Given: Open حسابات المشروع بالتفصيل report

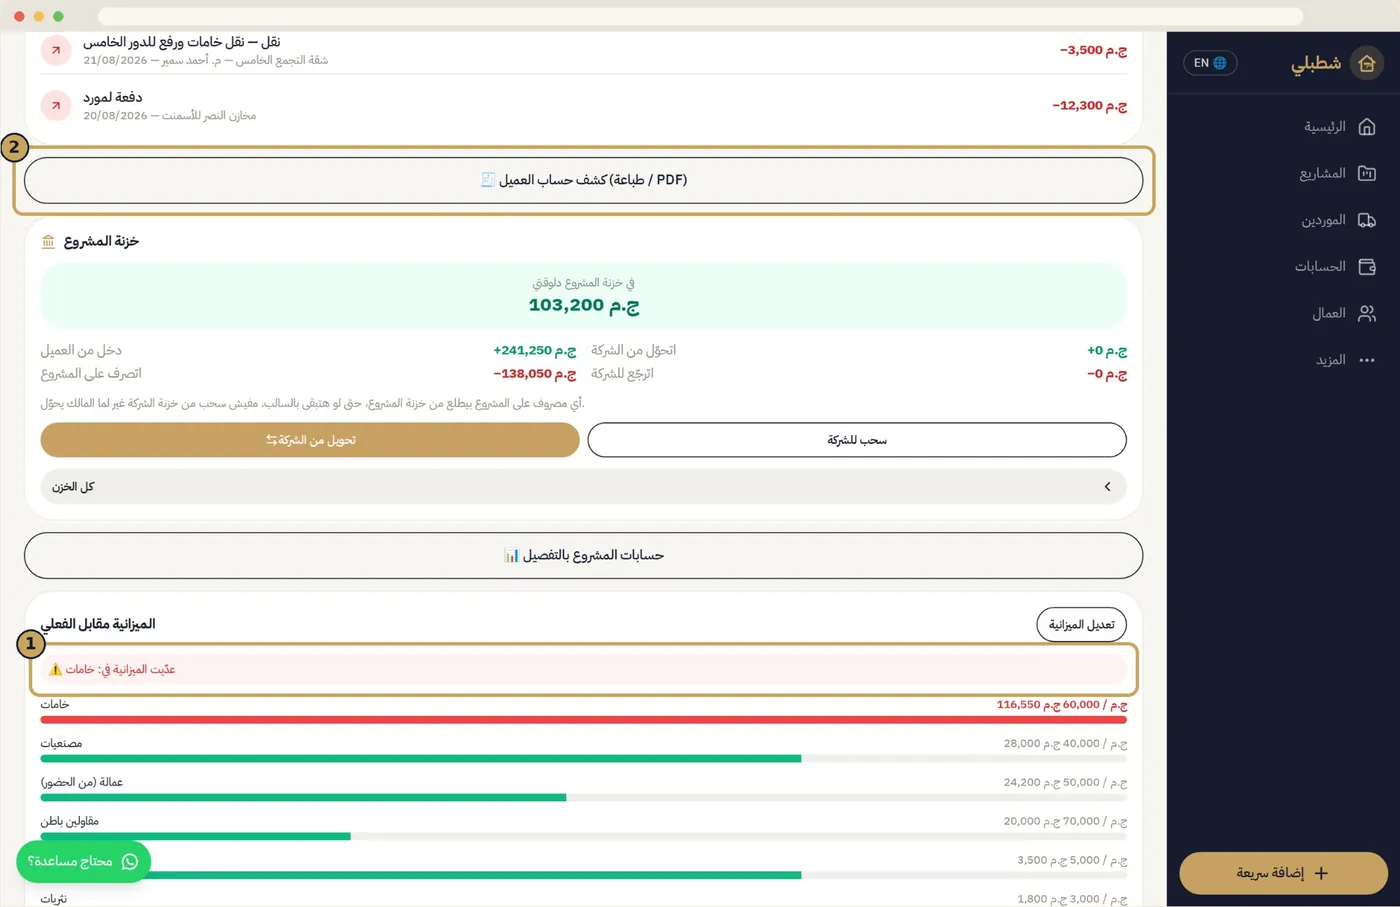Looking at the screenshot, I should pyautogui.click(x=583, y=555).
